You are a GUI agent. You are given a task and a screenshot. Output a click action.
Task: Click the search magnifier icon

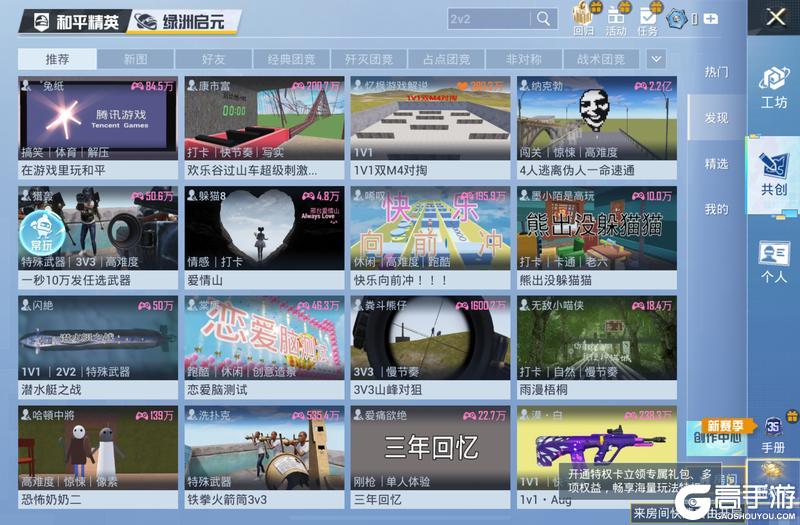click(543, 19)
